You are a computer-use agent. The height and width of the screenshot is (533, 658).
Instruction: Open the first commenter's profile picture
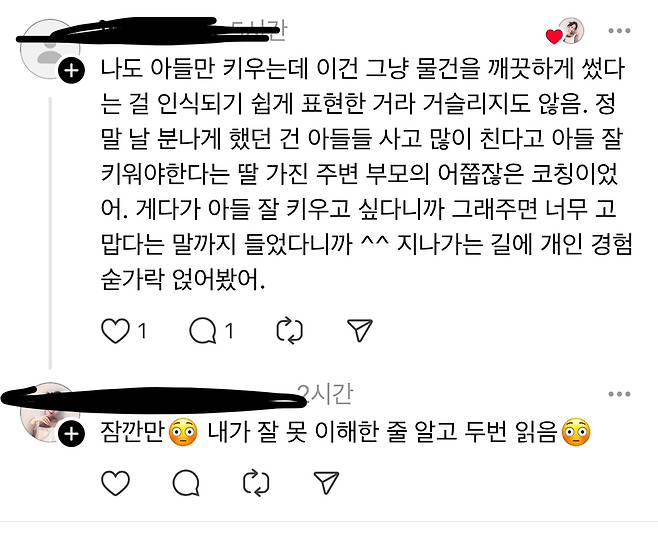tap(50, 50)
